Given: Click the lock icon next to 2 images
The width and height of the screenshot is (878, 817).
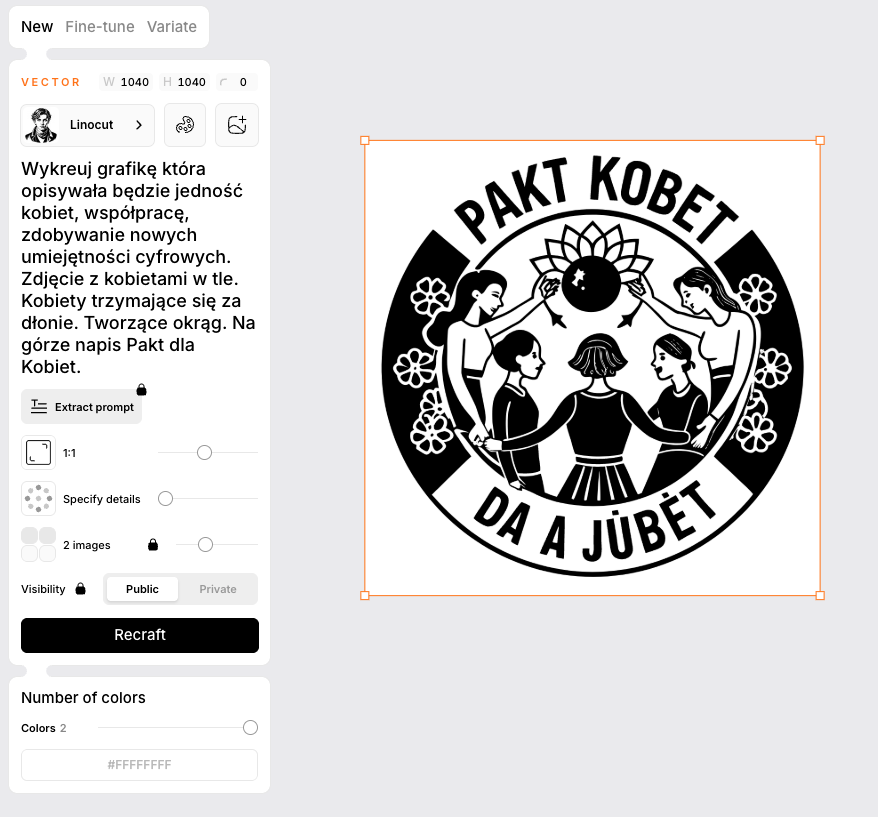Looking at the screenshot, I should coord(153,544).
